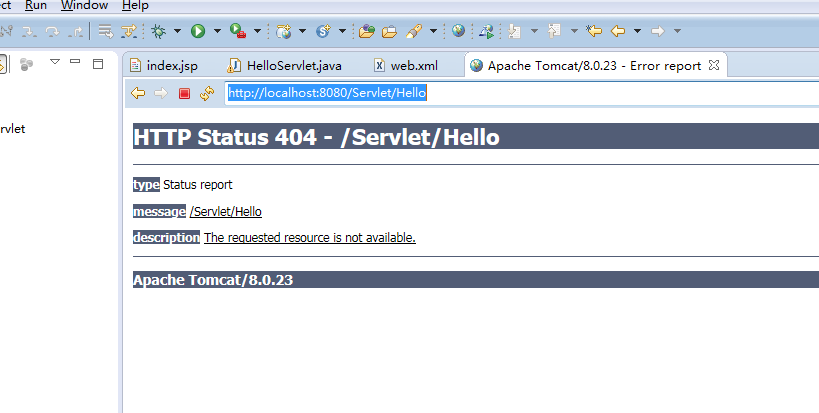Viewport: 819px width, 413px height.
Task: Open the Next Annotation dropdown arrow
Action: [x=534, y=31]
